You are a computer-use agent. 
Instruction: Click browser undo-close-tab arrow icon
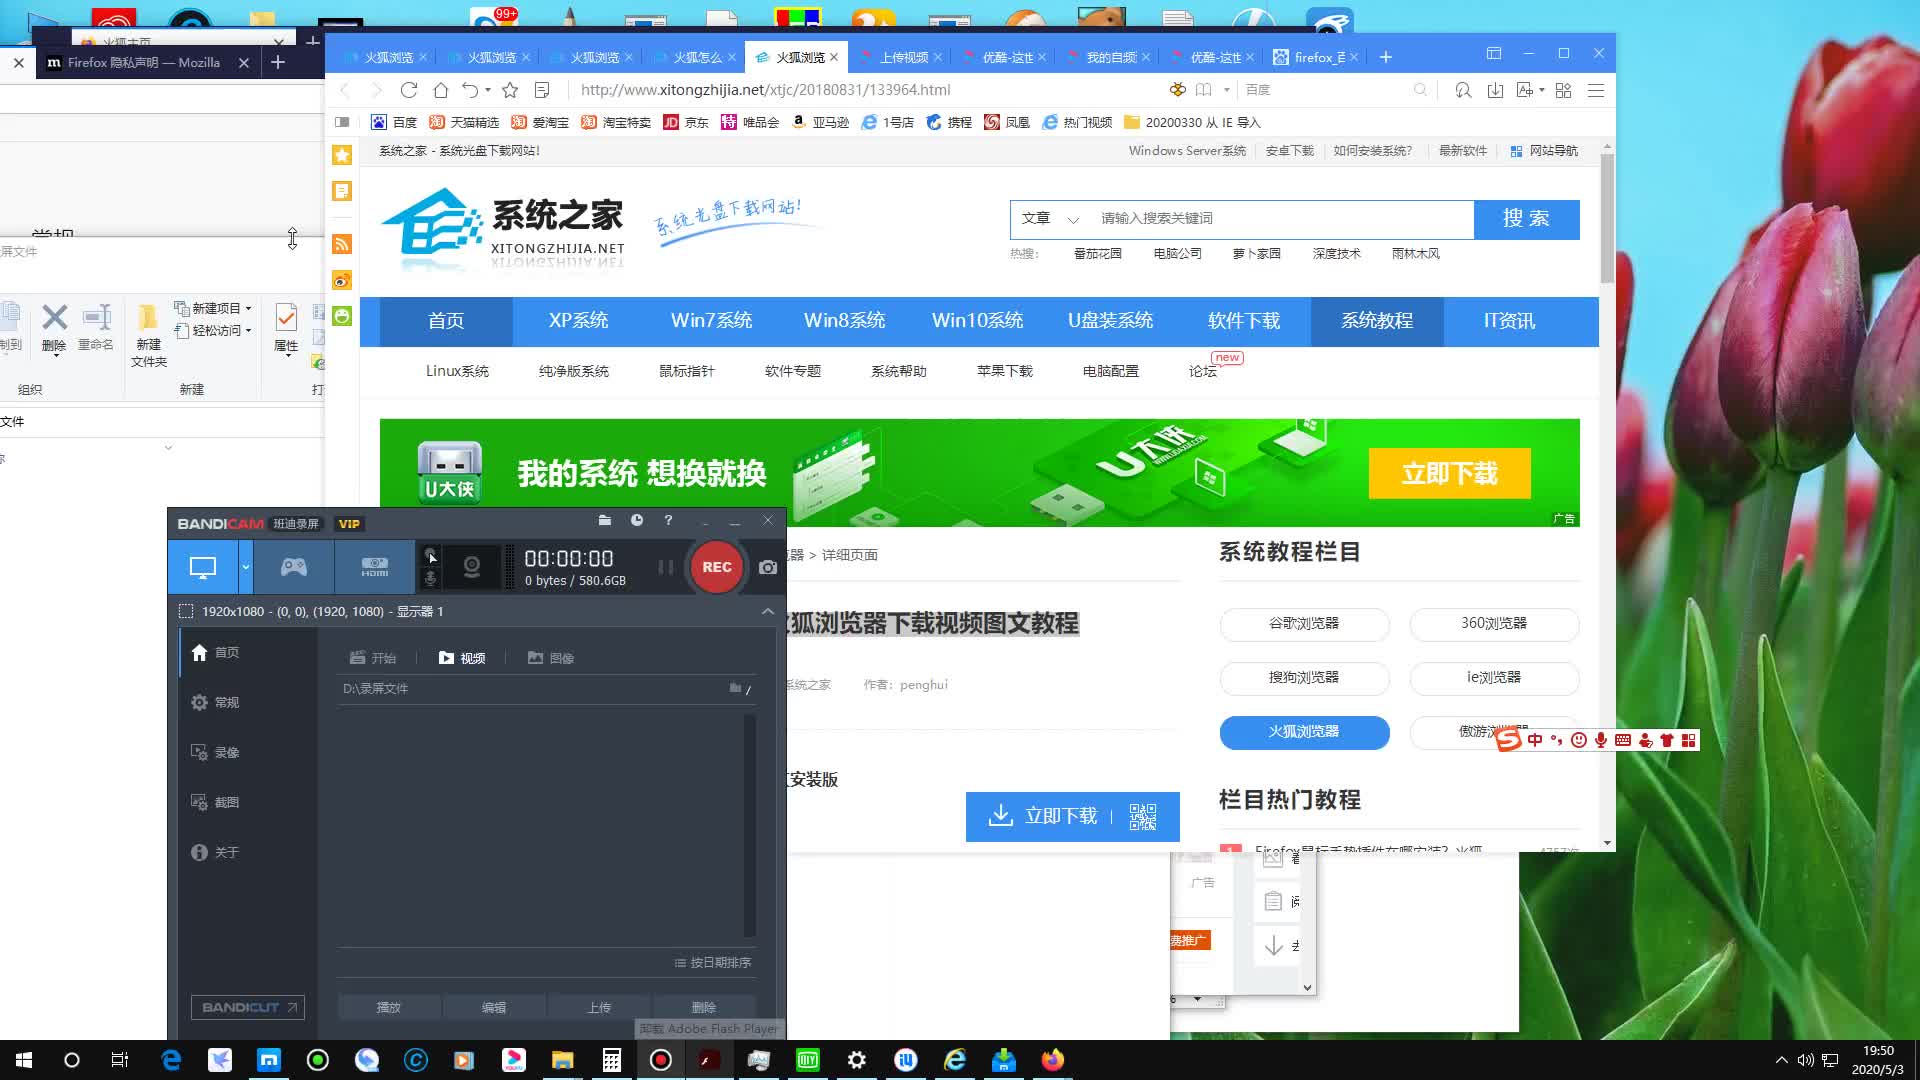(x=470, y=90)
